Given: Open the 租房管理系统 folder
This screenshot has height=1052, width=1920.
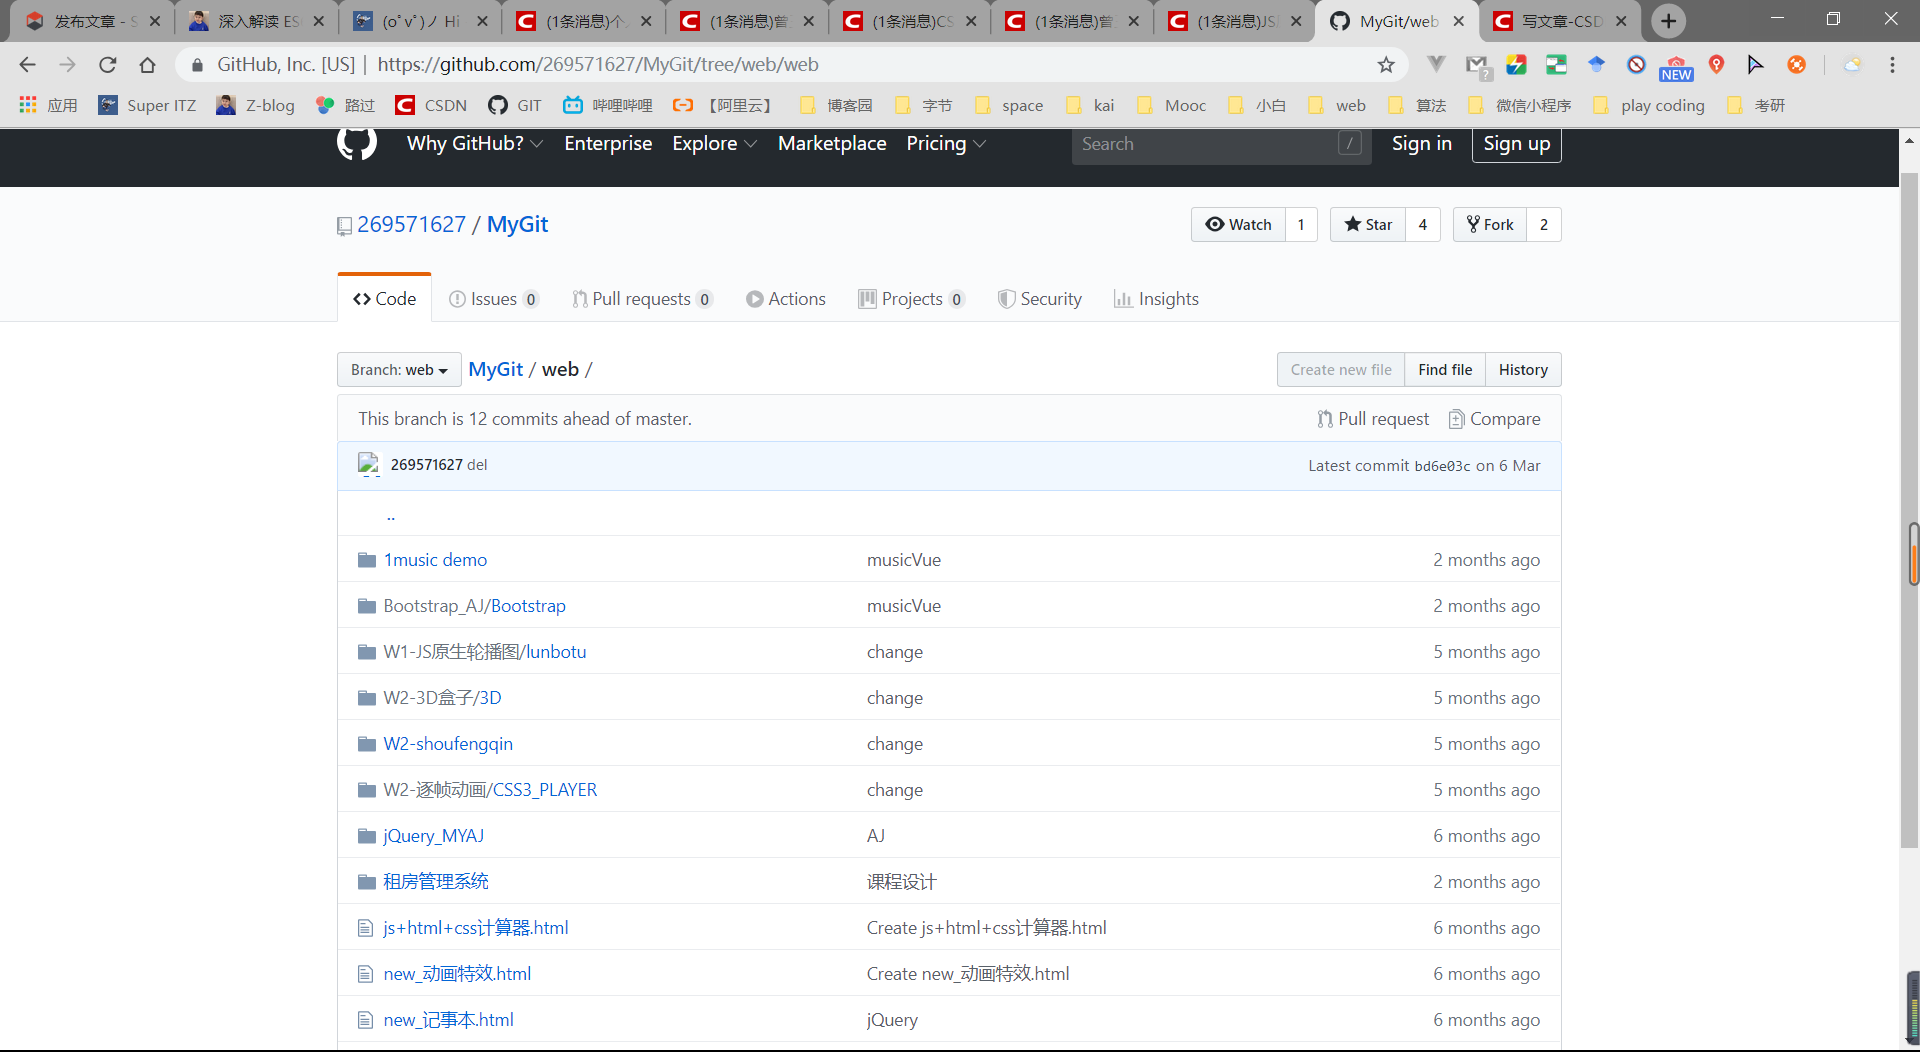Looking at the screenshot, I should click(436, 882).
